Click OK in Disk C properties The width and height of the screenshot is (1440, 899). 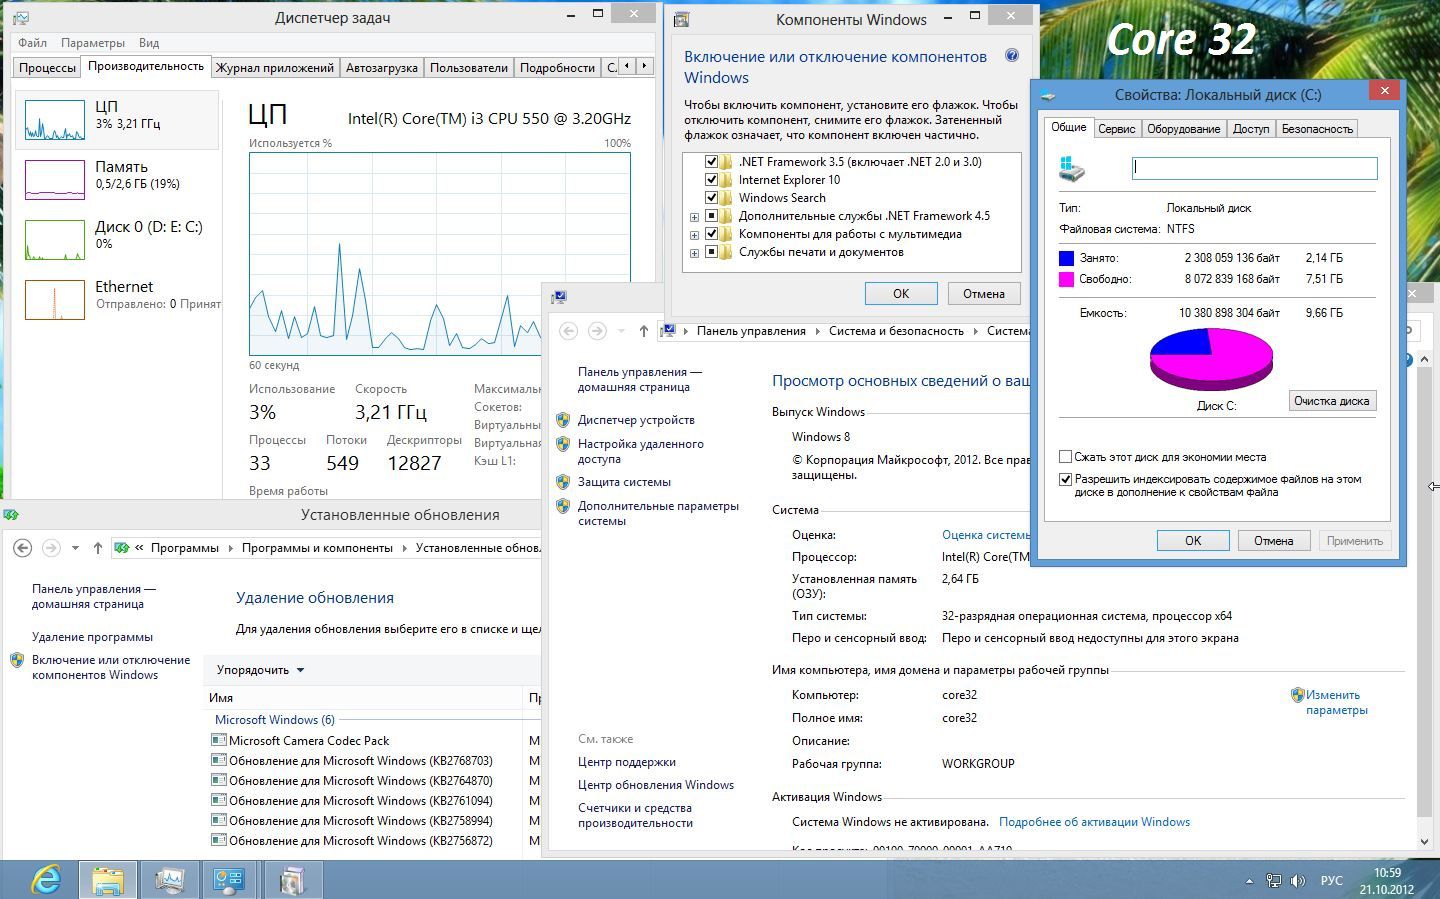[x=1193, y=540]
